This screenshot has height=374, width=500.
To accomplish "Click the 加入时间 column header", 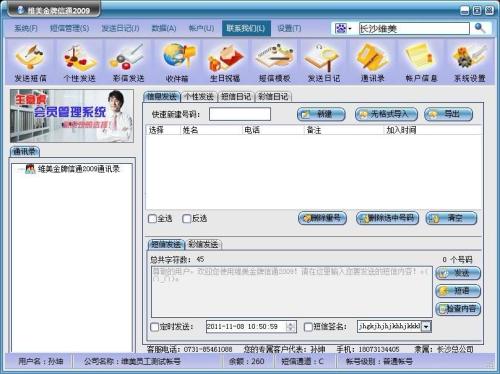I will [432, 130].
